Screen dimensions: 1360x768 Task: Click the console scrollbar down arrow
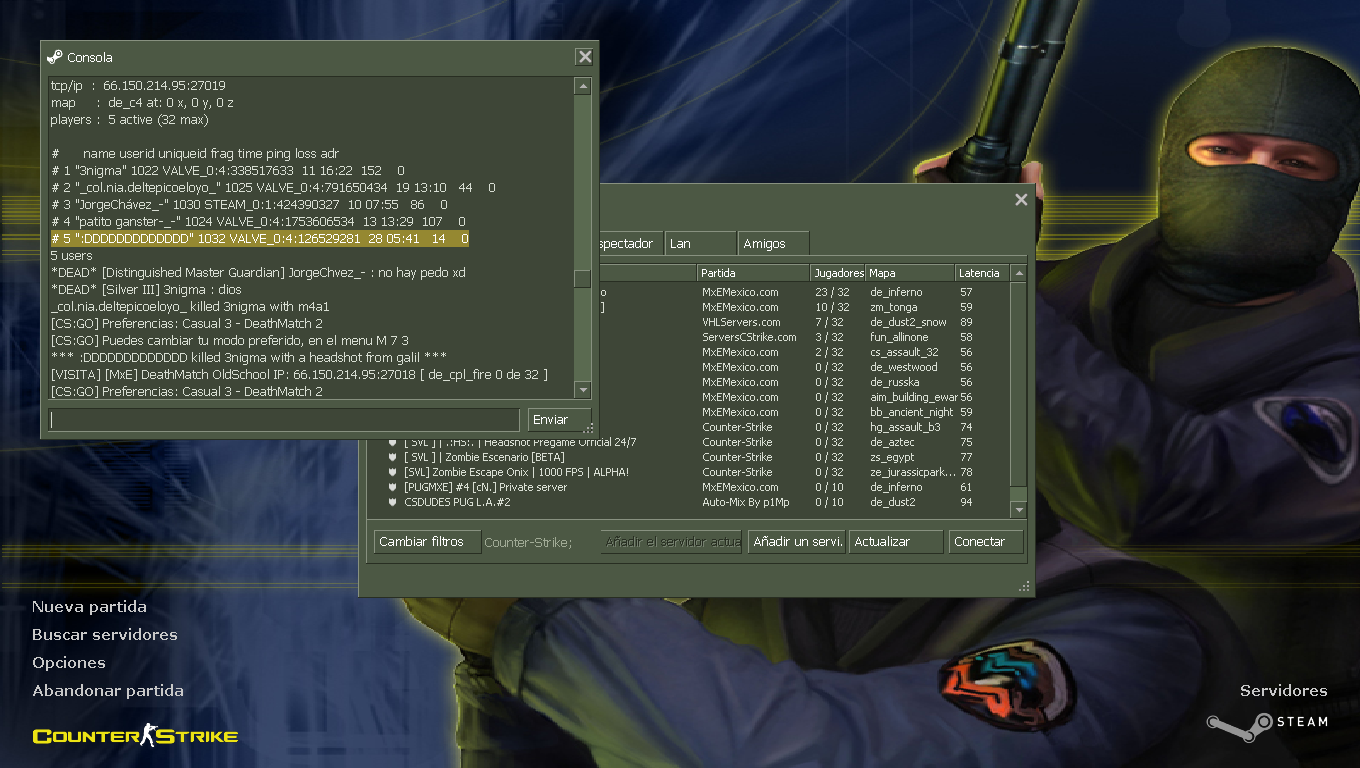pos(582,390)
